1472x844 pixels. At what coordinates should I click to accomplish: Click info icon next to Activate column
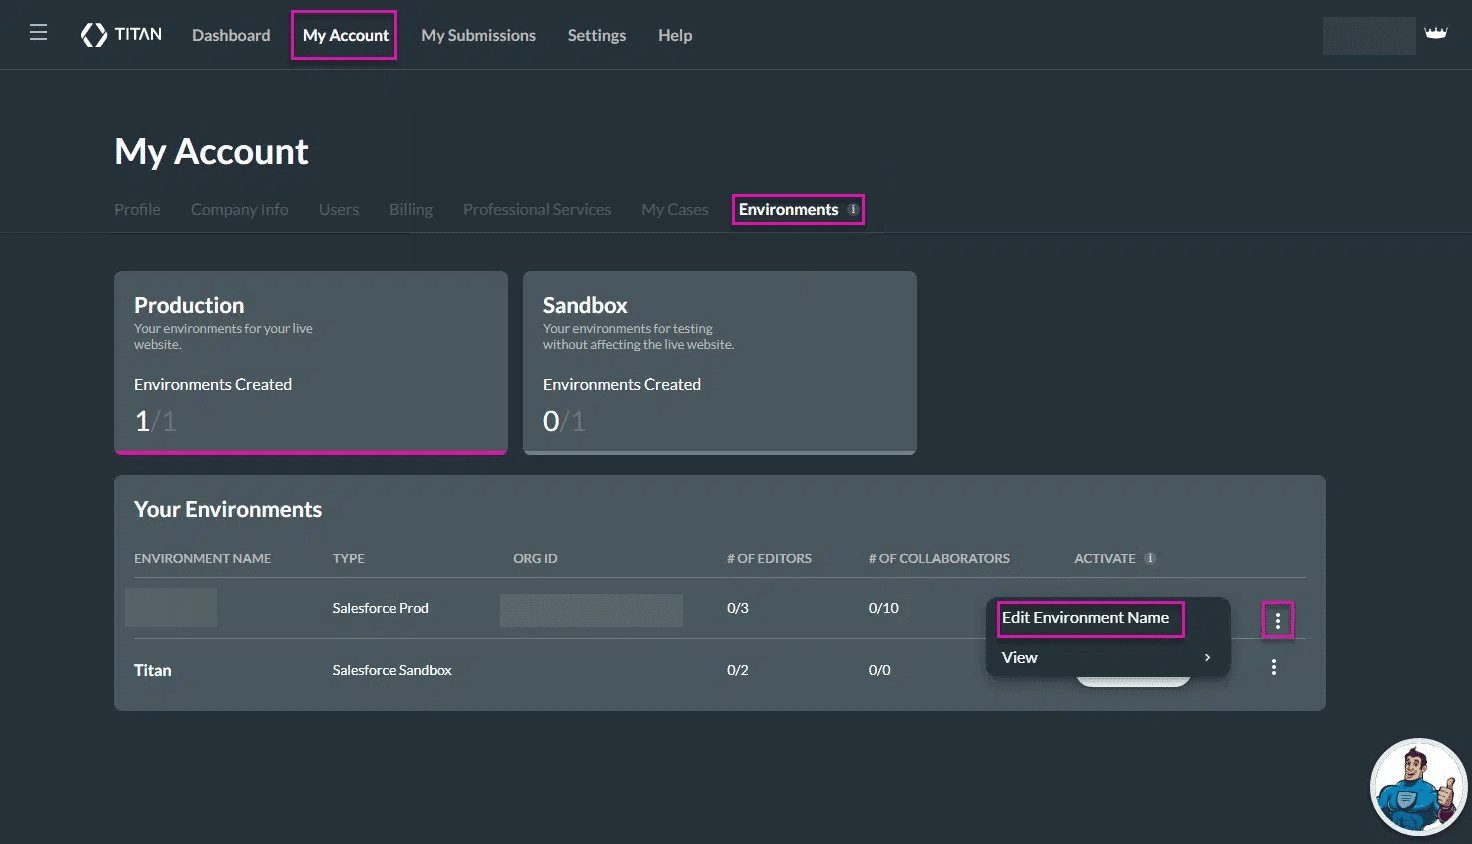pos(1150,558)
